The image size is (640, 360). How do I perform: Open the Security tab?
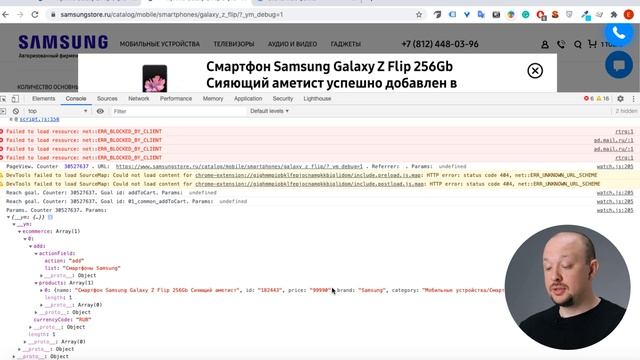(283, 99)
